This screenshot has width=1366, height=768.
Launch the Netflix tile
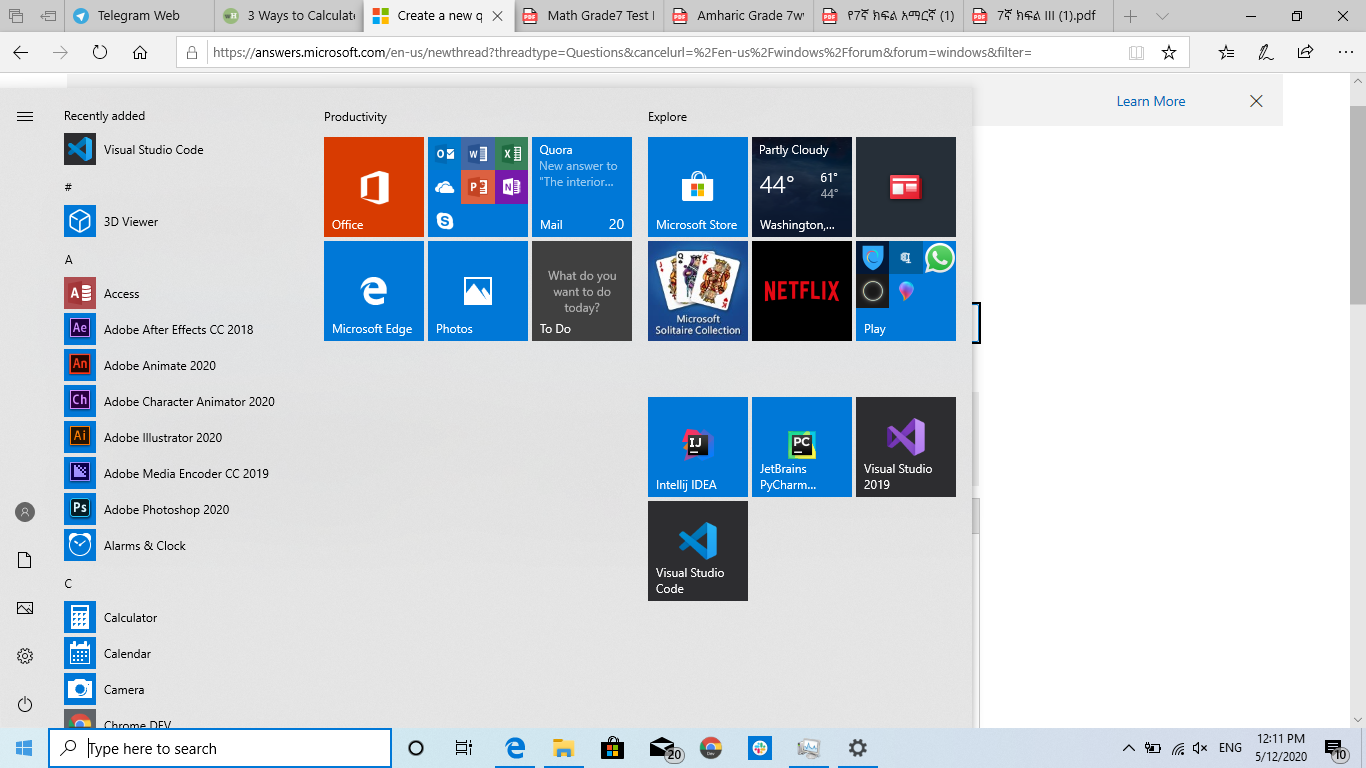pos(802,291)
